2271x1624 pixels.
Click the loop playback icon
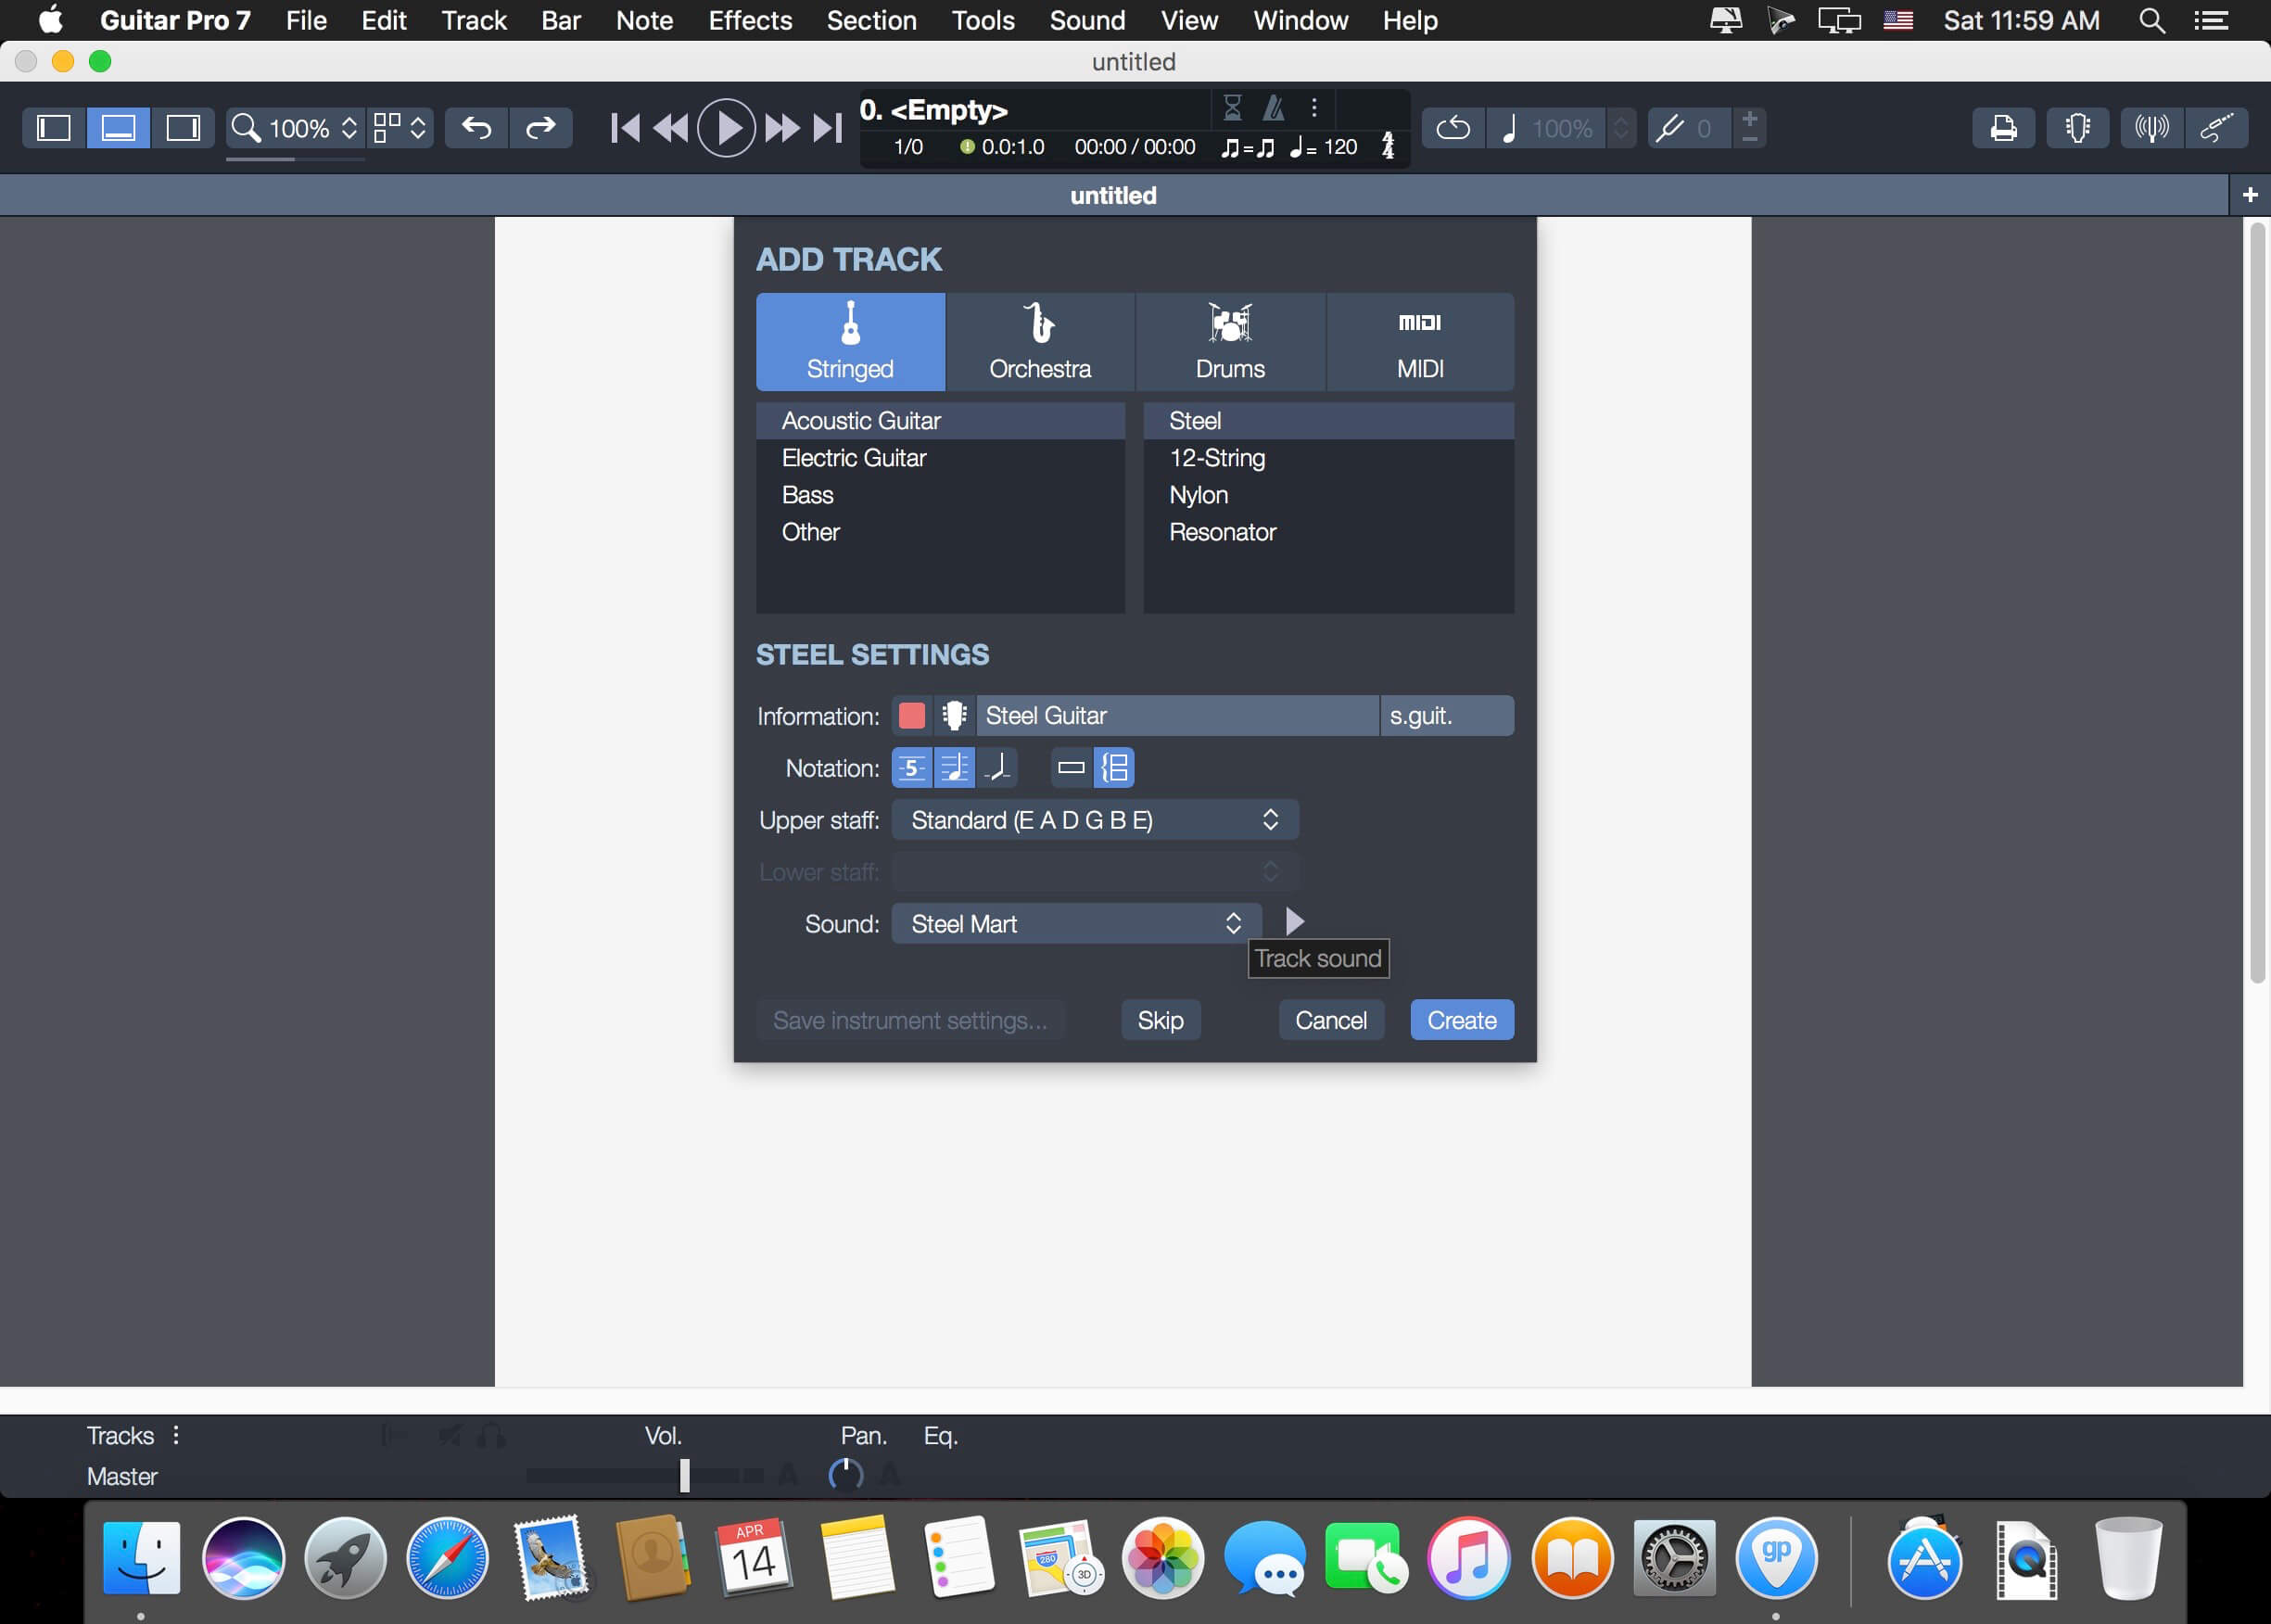click(1452, 128)
